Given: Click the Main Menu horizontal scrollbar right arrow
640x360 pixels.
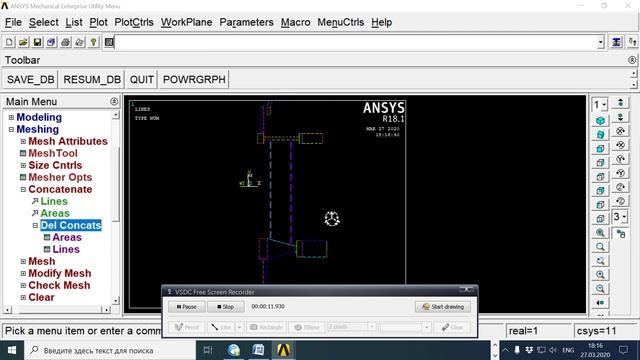Looking at the screenshot, I should [x=107, y=310].
